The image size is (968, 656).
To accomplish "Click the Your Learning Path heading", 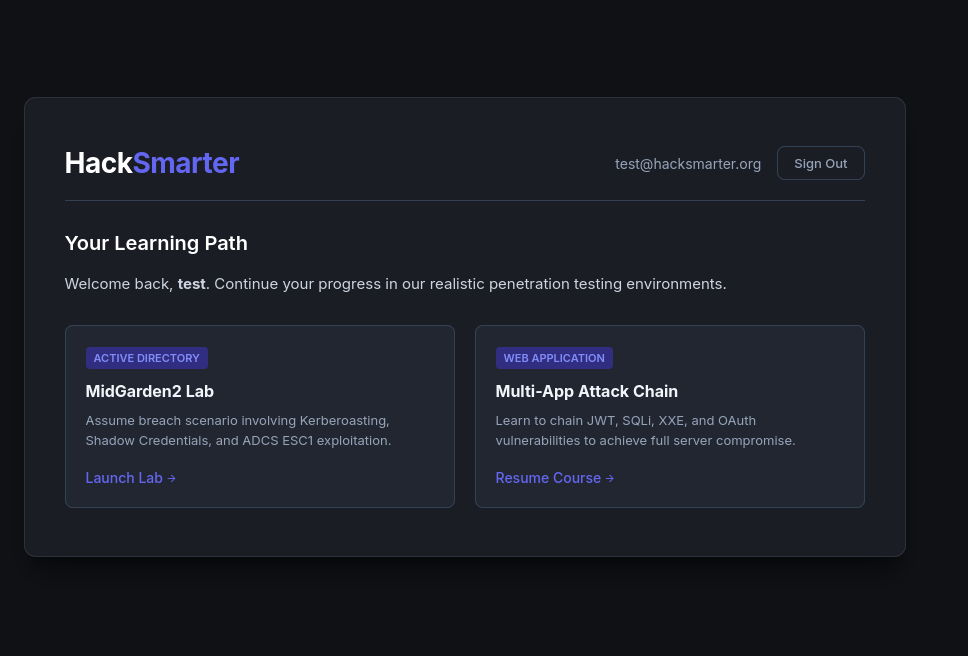I will pyautogui.click(x=156, y=243).
